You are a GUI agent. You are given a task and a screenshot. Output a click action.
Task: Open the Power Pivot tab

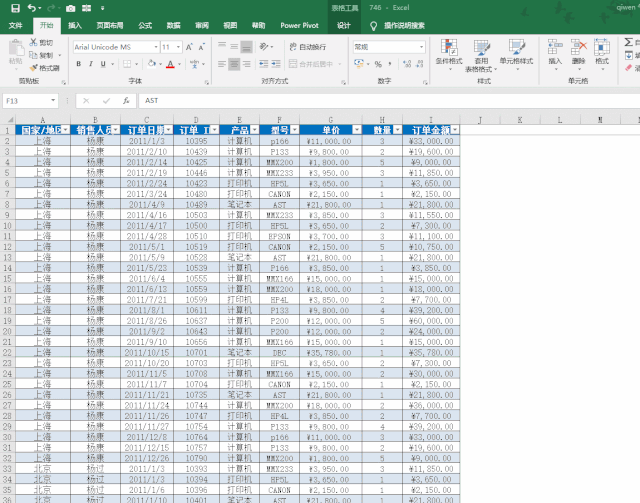point(299,24)
